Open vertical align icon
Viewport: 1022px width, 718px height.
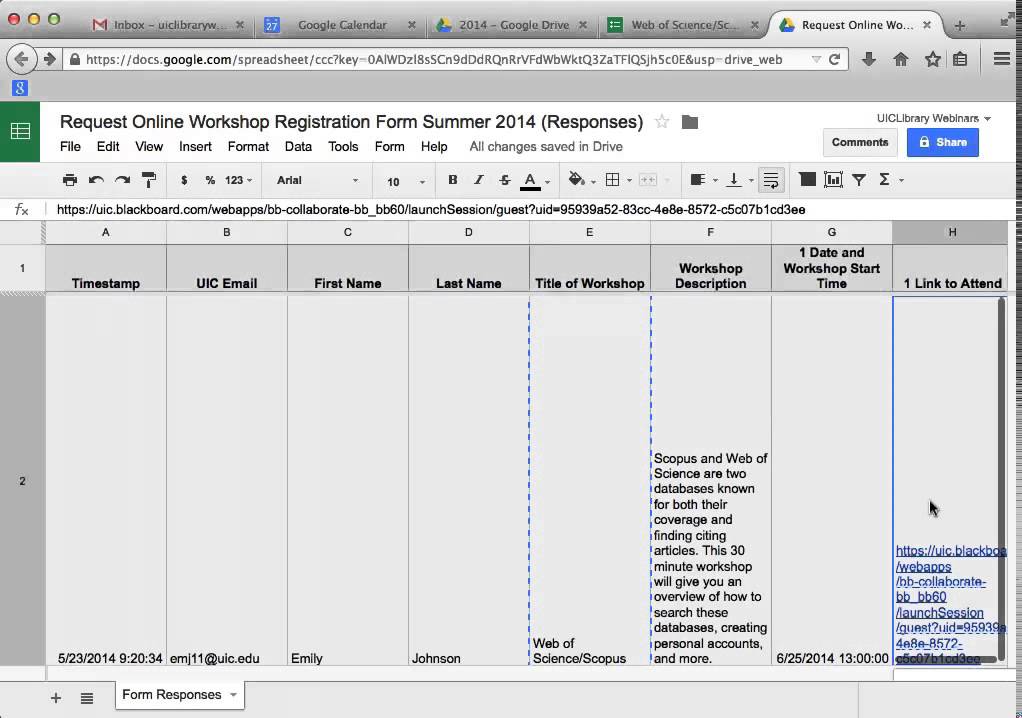(734, 180)
